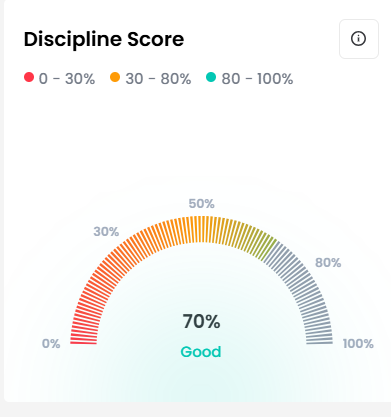Click the Good rating text
The image size is (391, 417).
point(201,352)
